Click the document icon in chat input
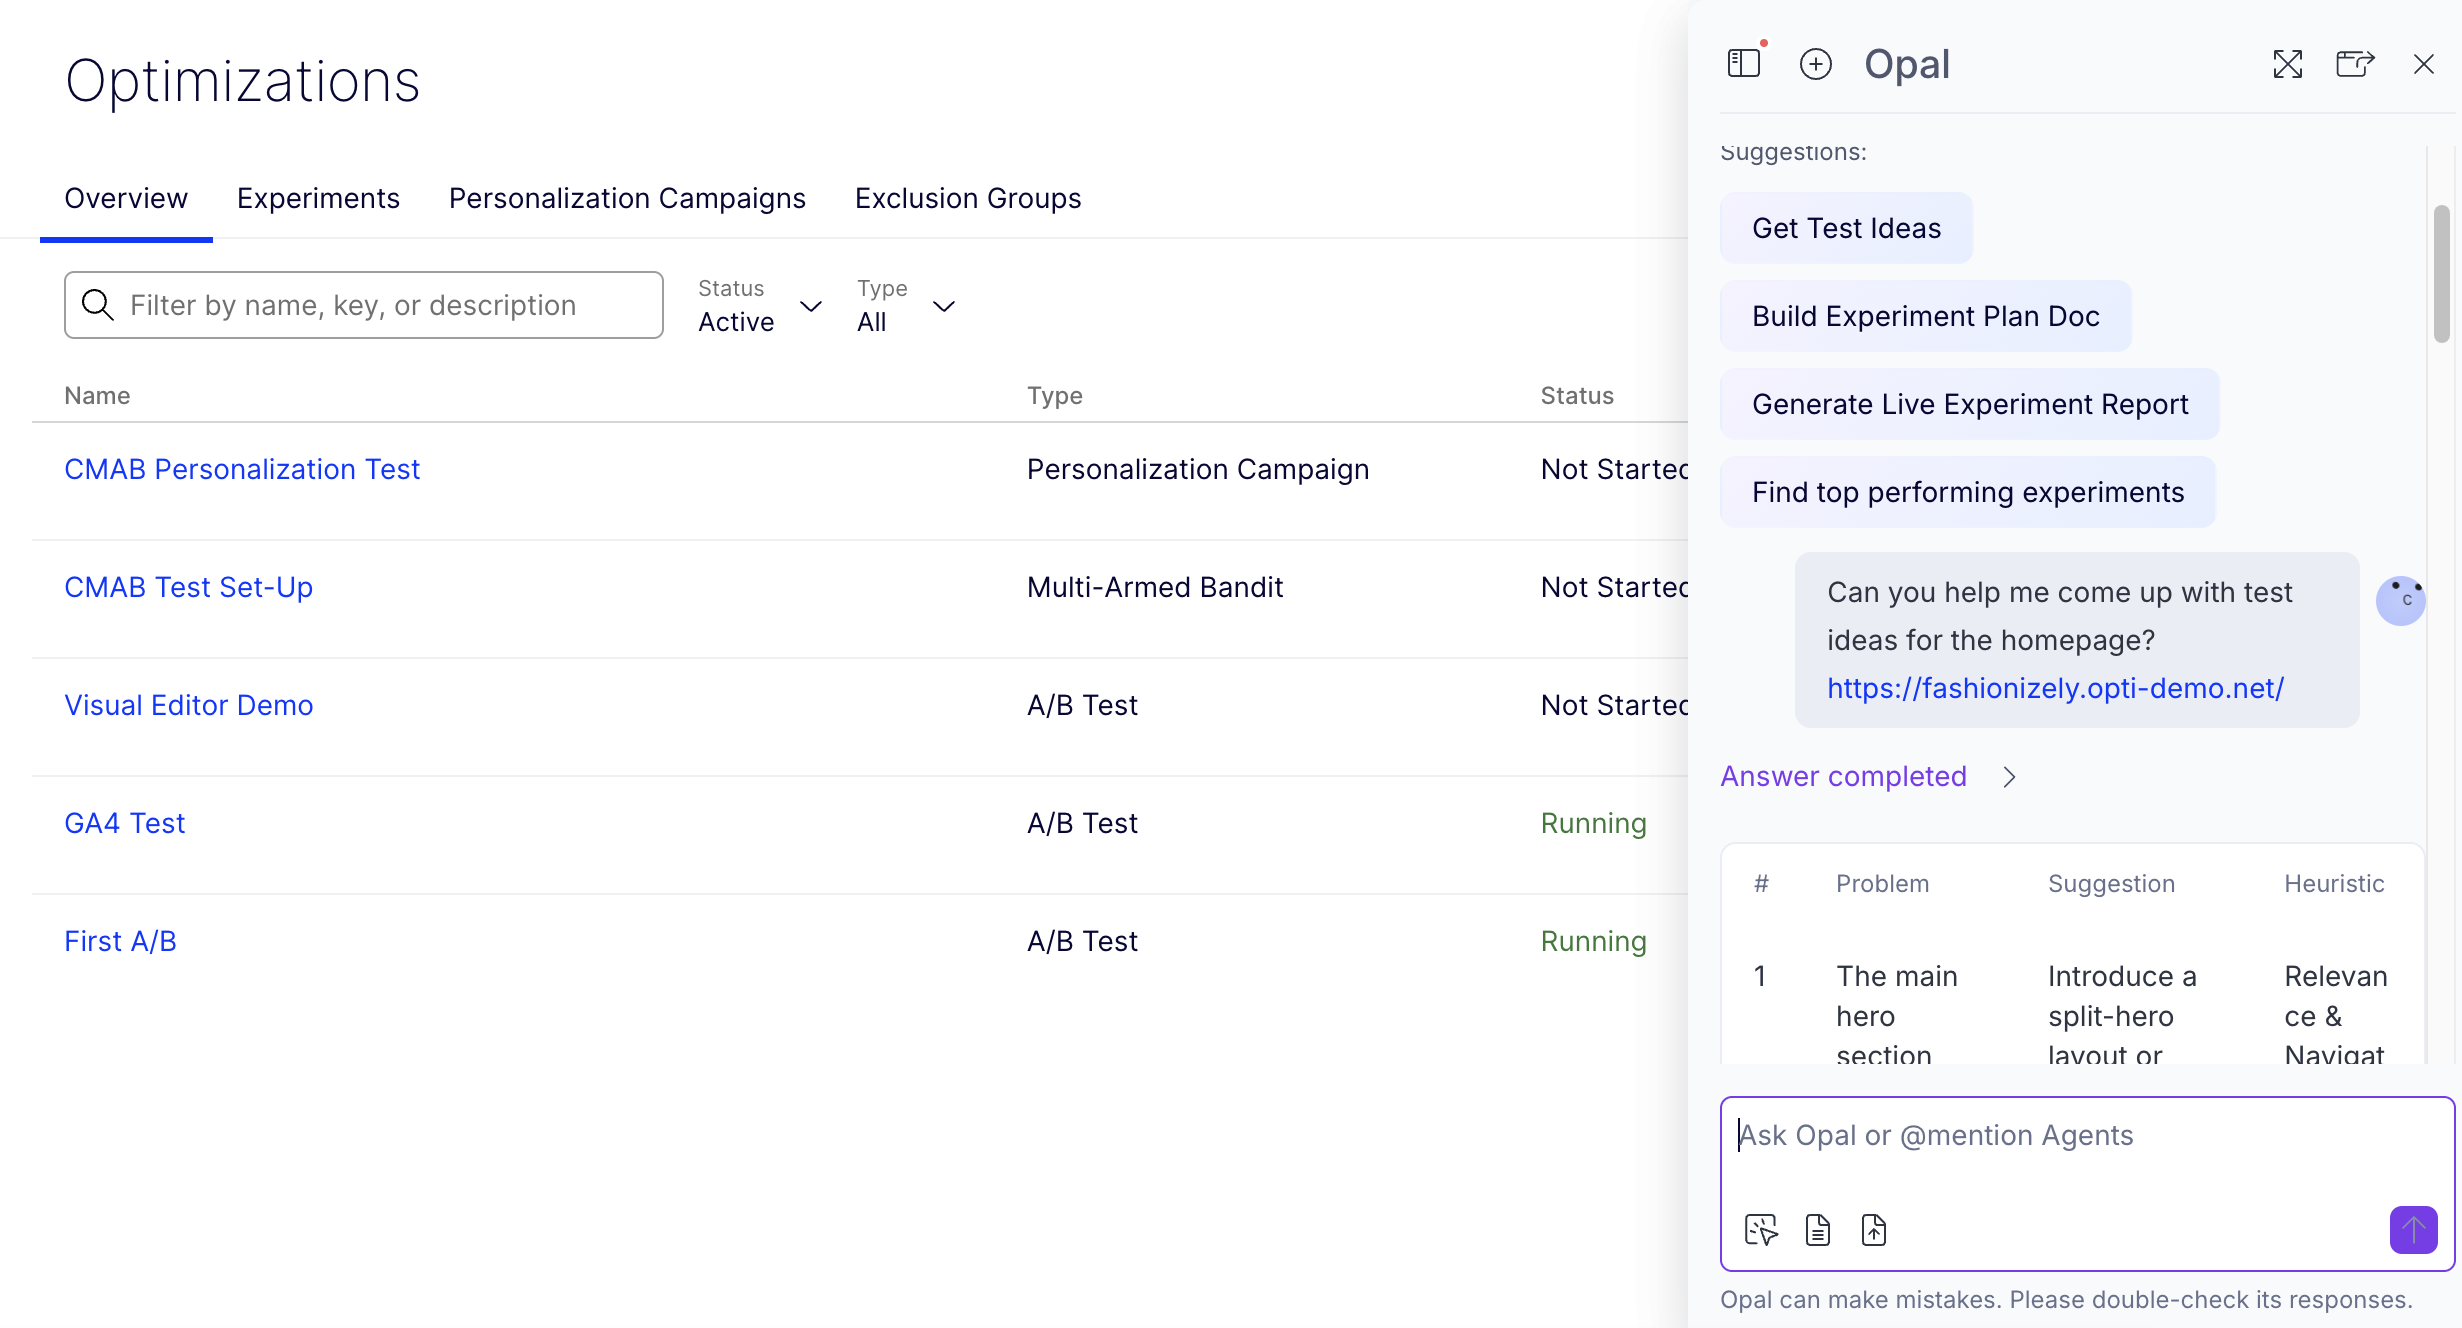Viewport: 2462px width, 1328px height. 1818,1229
